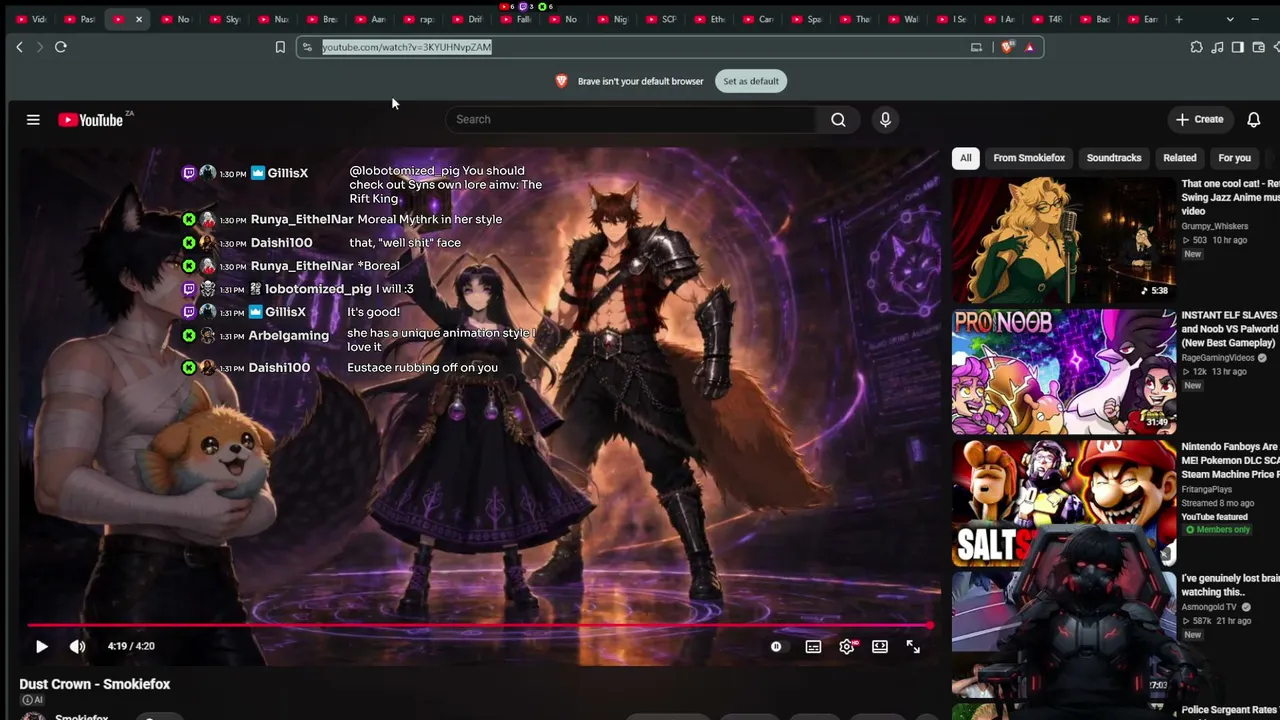Image resolution: width=1280 pixels, height=720 pixels.
Task: Open Brave Shields from the address bar
Action: 1007,47
